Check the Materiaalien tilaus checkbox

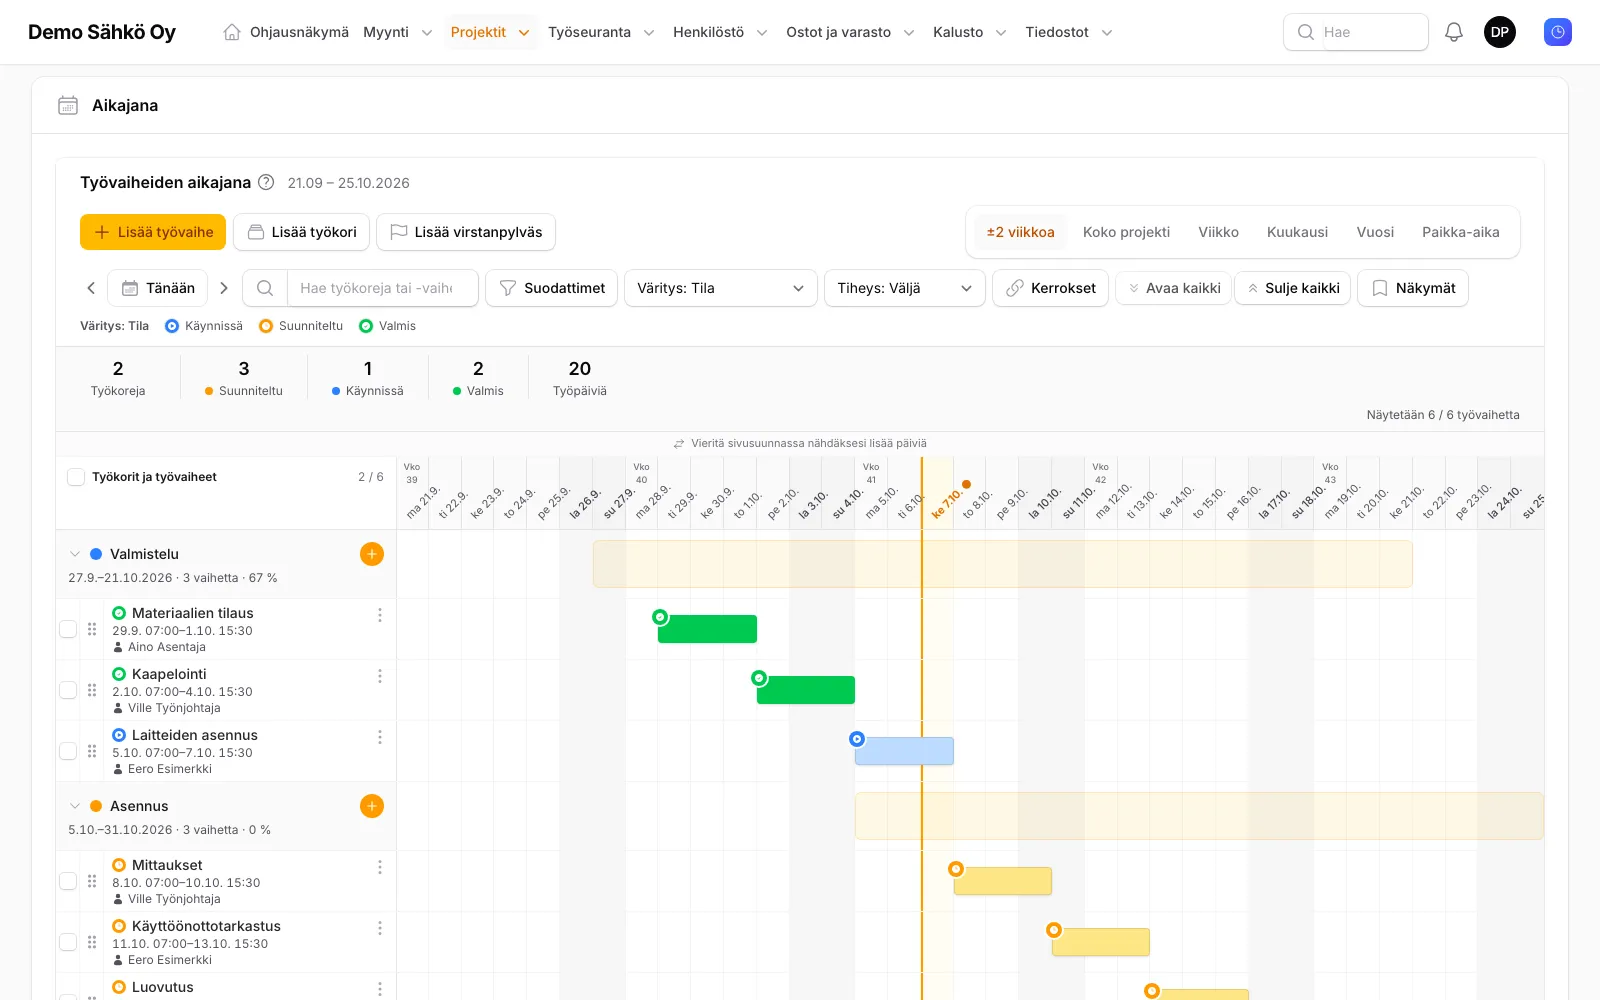[x=68, y=629]
